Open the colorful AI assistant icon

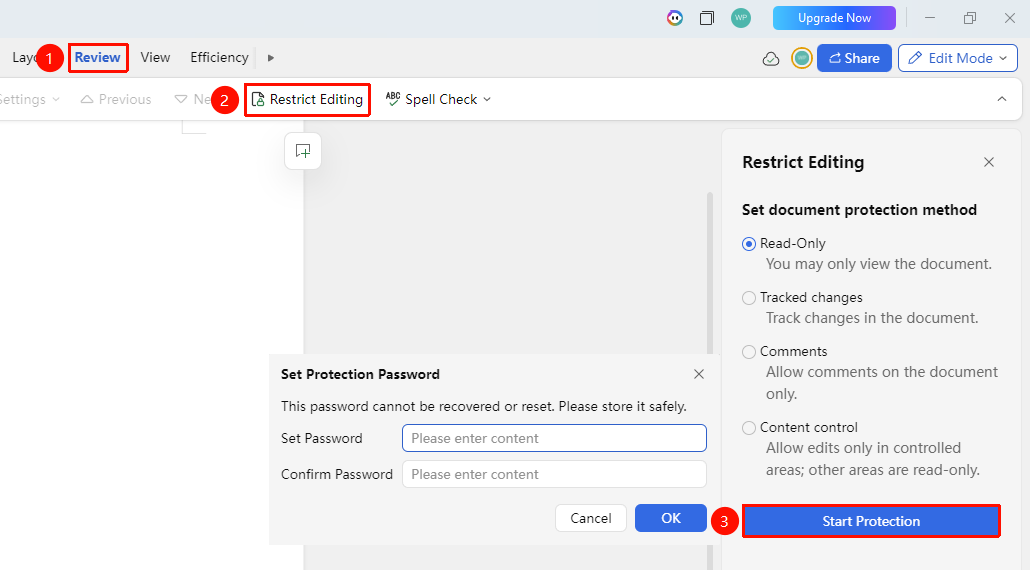pos(675,18)
